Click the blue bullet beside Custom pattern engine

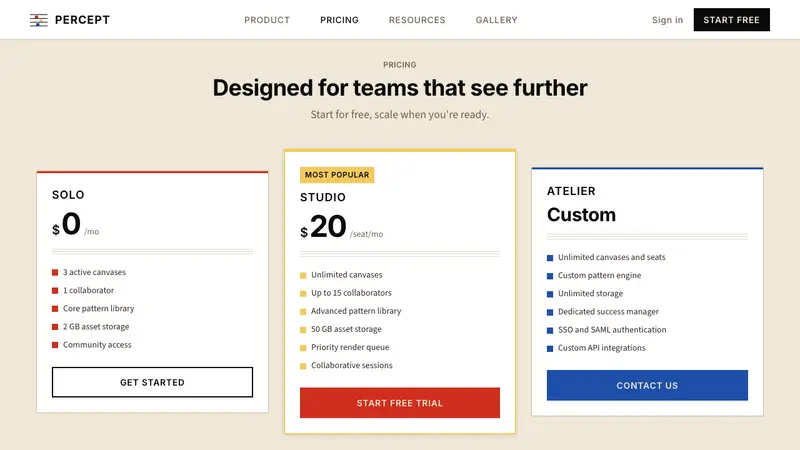[x=550, y=276]
